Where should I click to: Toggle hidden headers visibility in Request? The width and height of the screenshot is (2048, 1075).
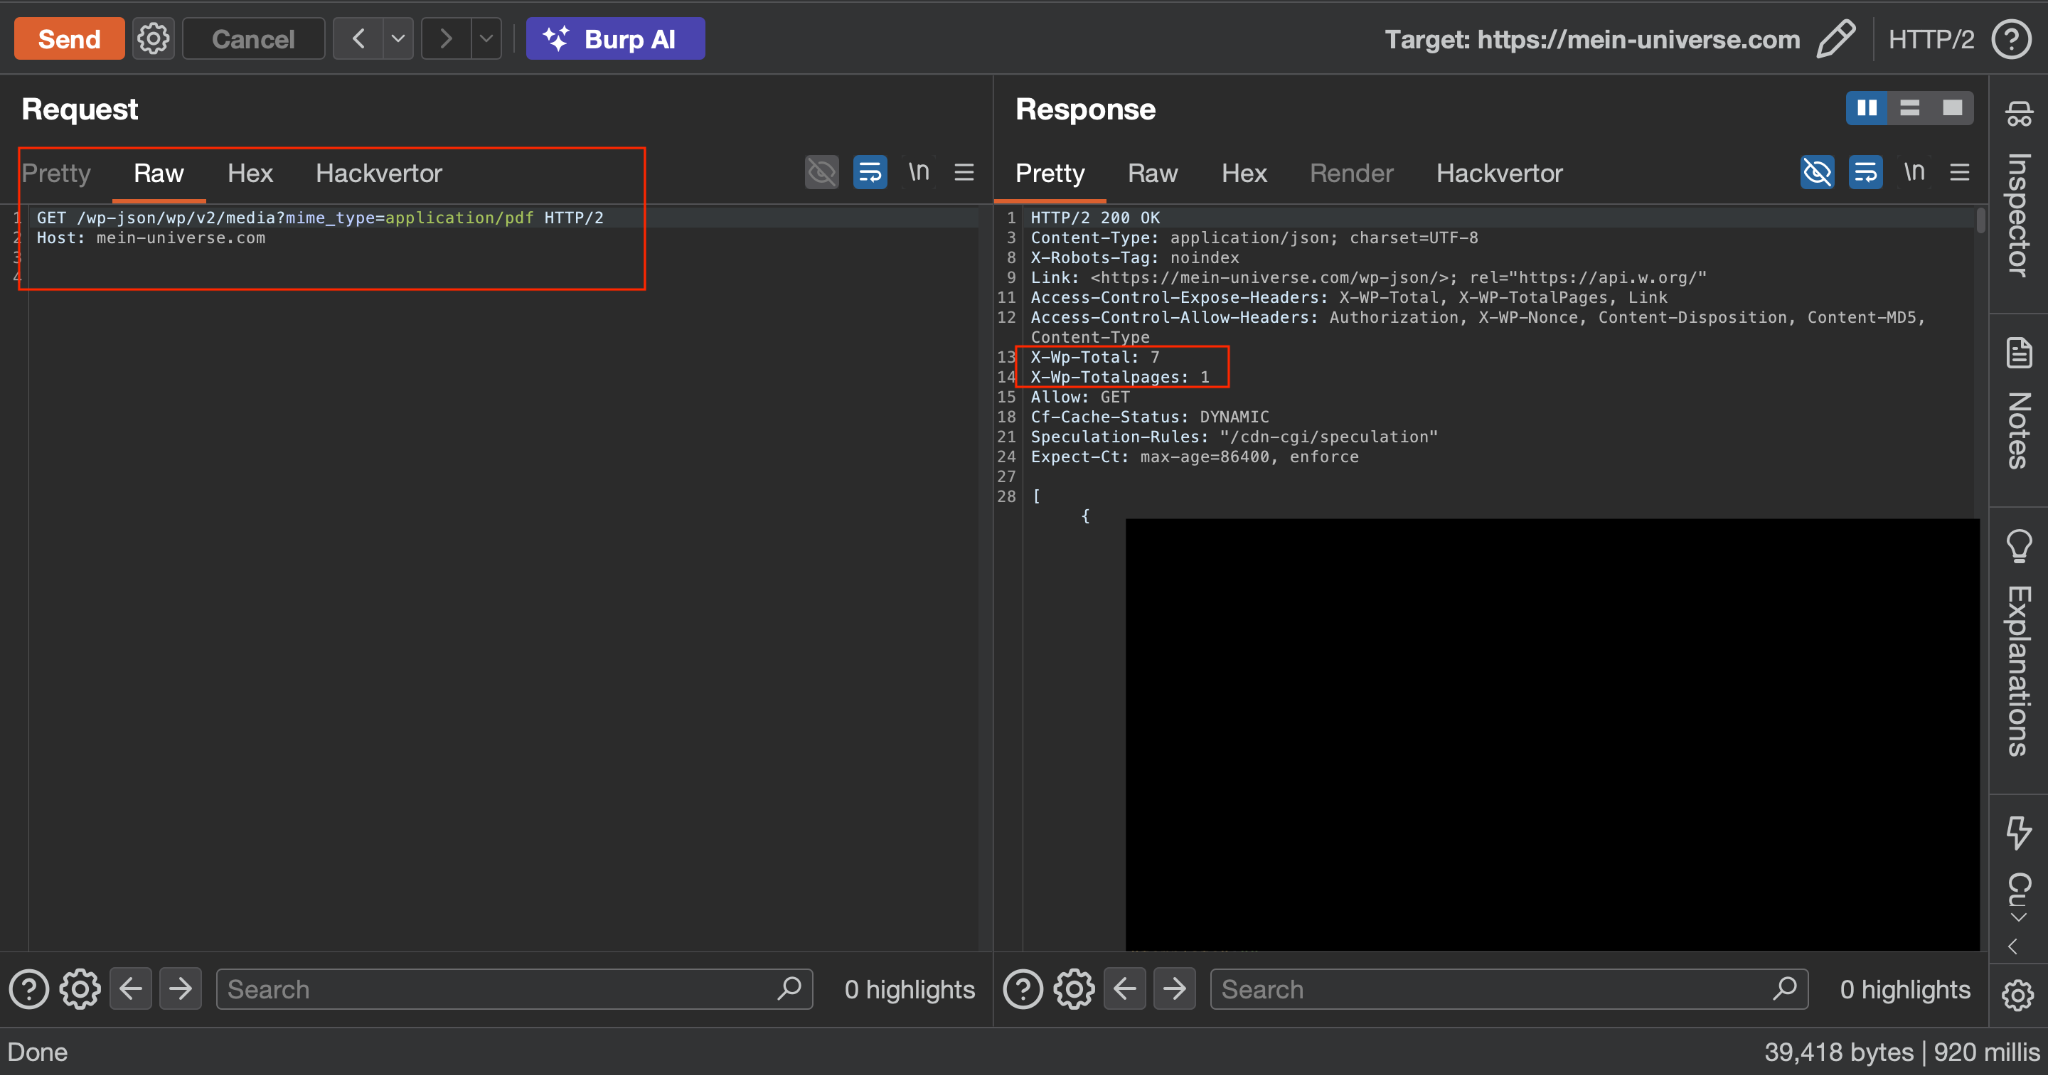(x=822, y=172)
